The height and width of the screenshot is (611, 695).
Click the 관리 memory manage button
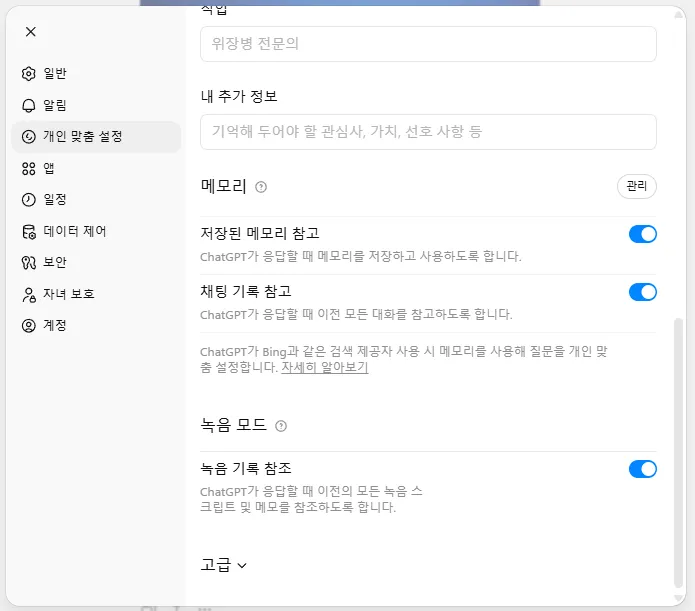coord(636,186)
